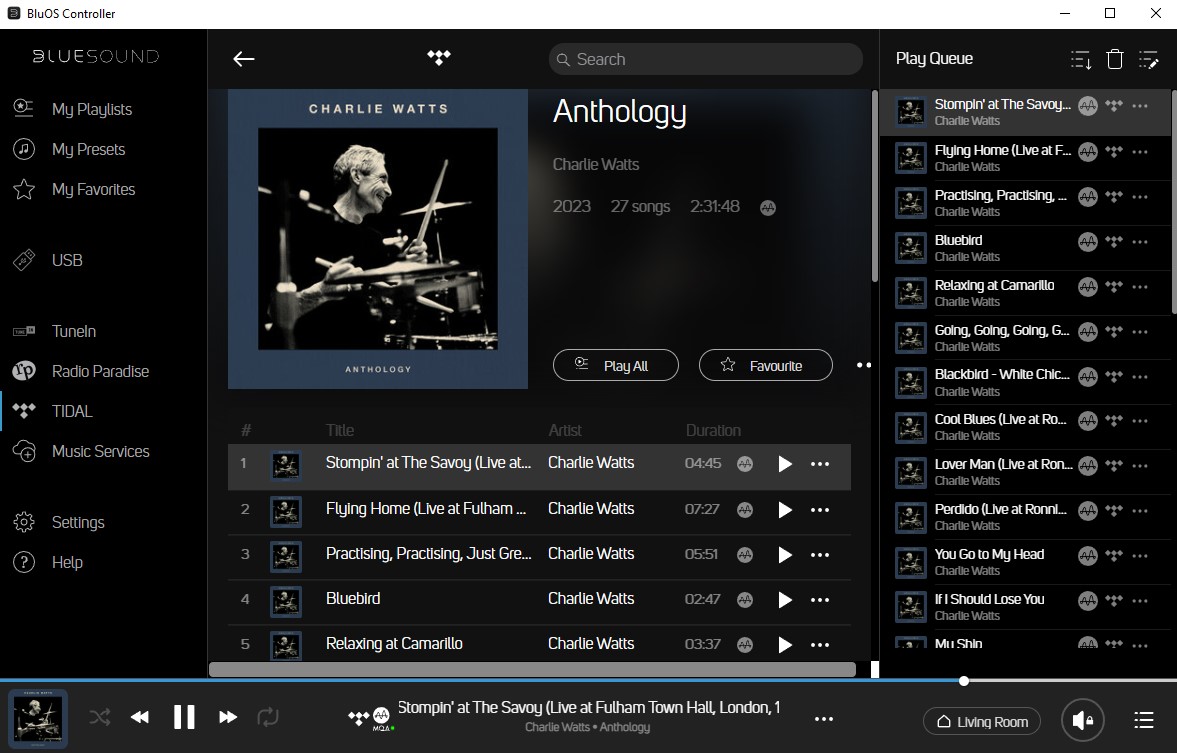Play track Stompin' at The Savoy
1177x753 pixels.
[784, 464]
